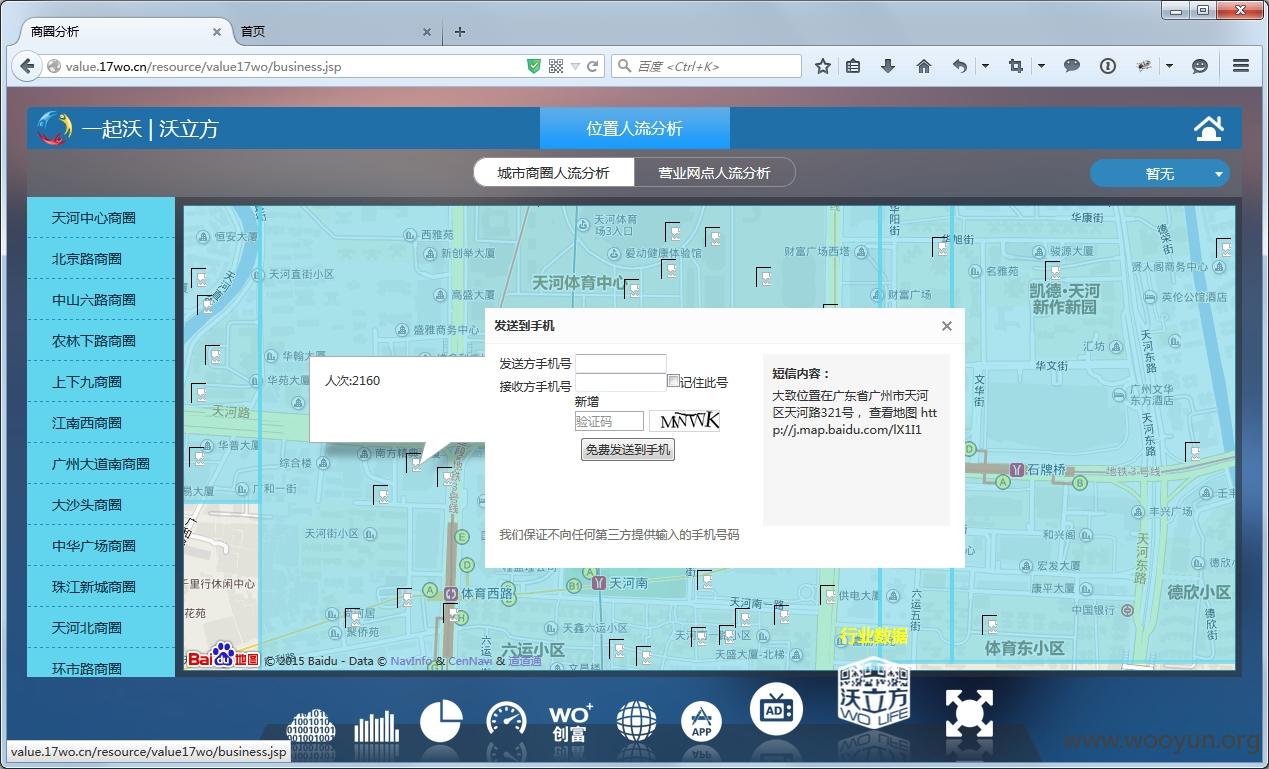Click the QR code icon in address bar
Viewport: 1269px width, 769px height.
tap(556, 66)
